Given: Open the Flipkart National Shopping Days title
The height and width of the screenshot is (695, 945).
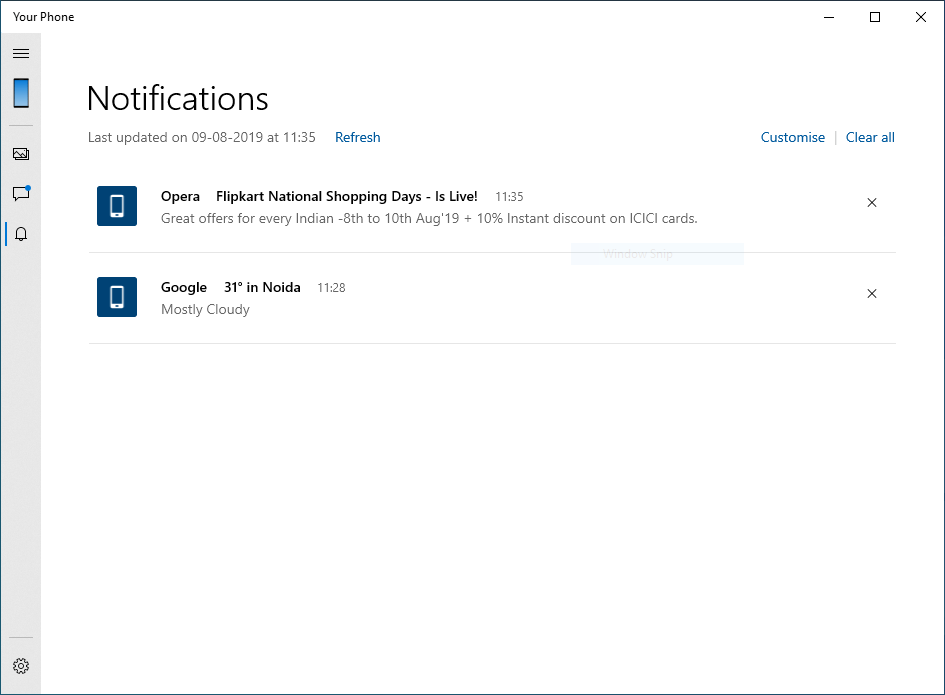Looking at the screenshot, I should (346, 197).
